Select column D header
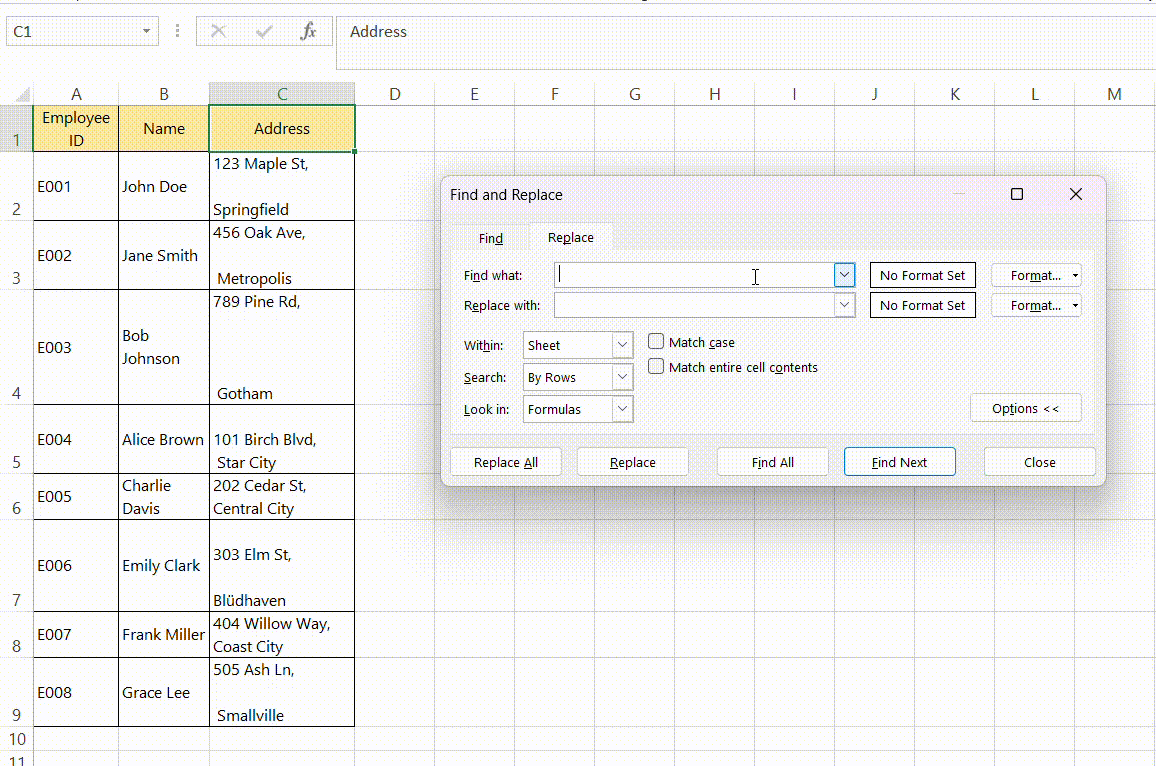This screenshot has height=766, width=1156. pos(394,94)
